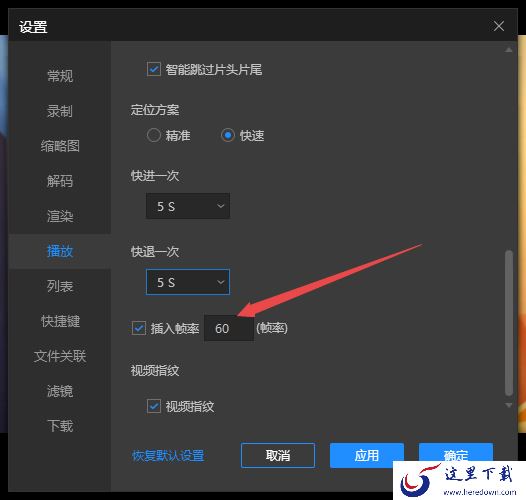
Task: Click the 恢复默认设置 link
Action: (x=168, y=456)
